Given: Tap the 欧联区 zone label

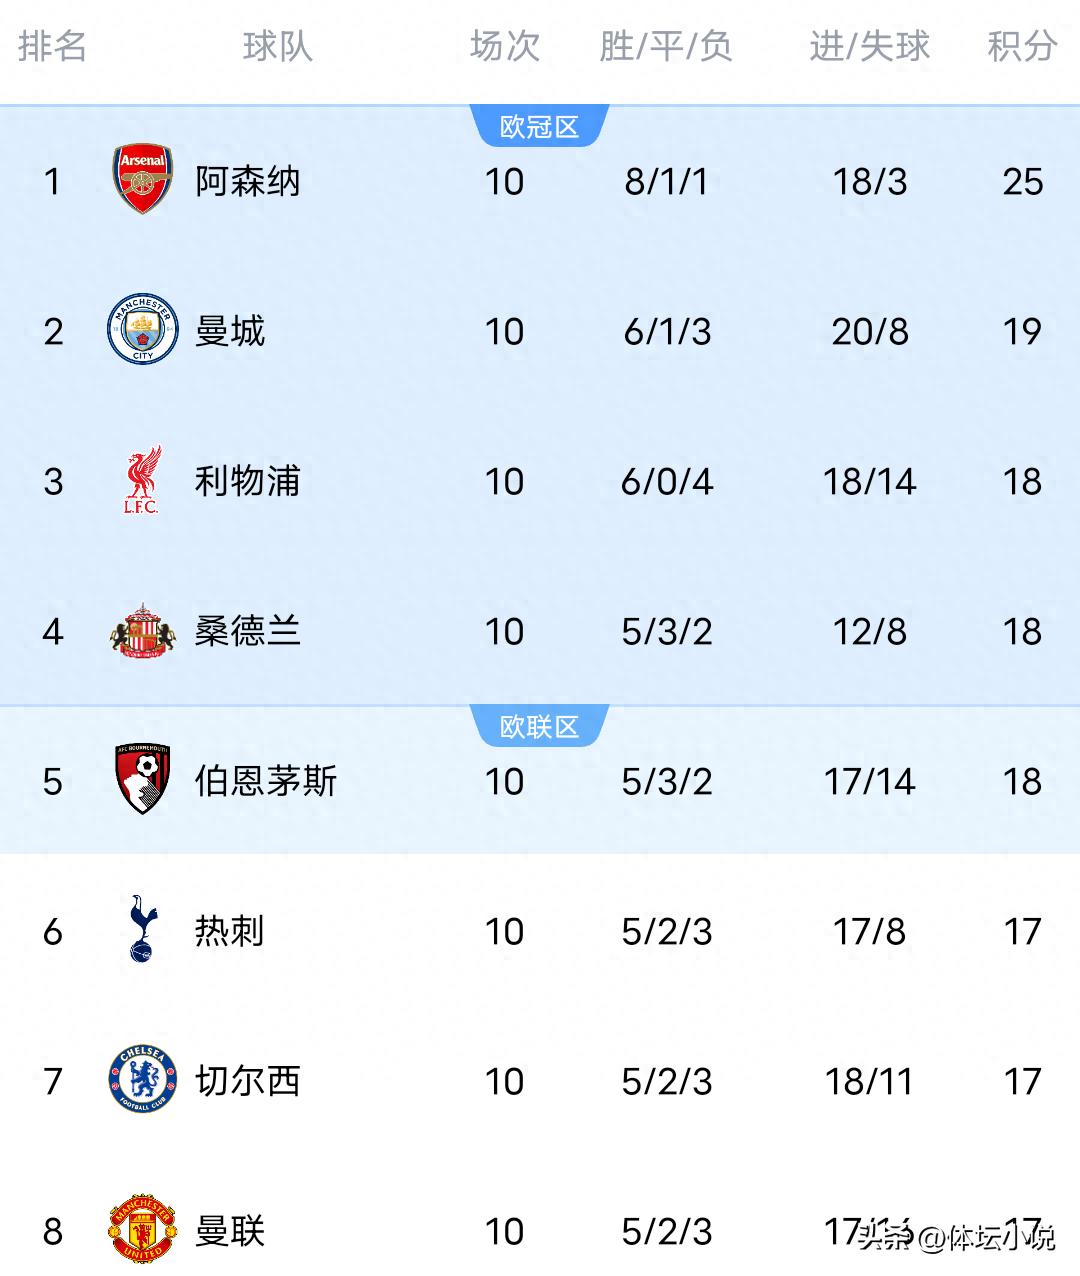Looking at the screenshot, I should point(539,727).
